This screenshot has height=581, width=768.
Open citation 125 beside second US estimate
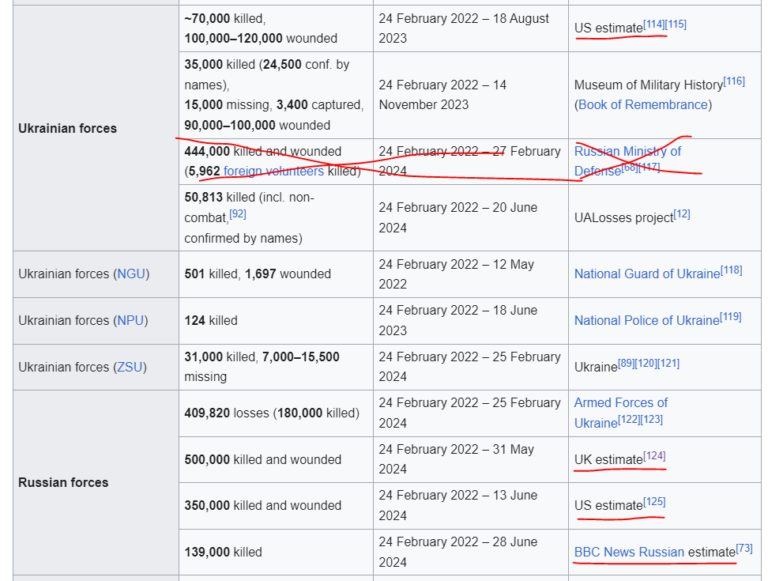click(x=654, y=502)
